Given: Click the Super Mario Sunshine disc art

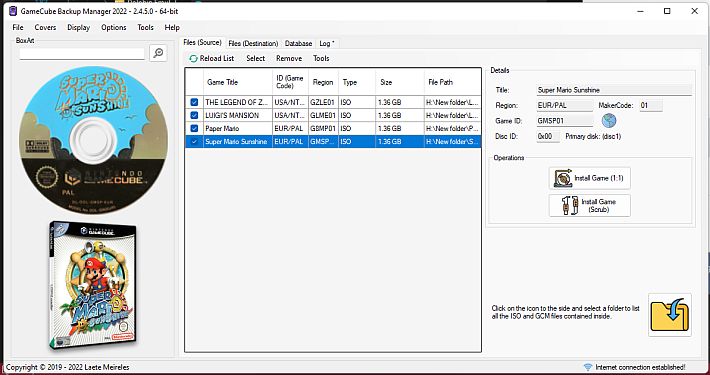Looking at the screenshot, I should pos(93,140).
